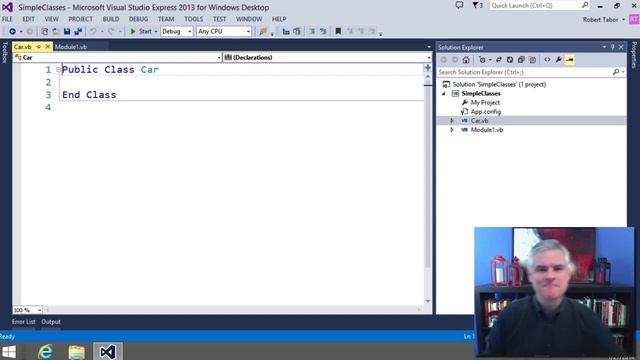The width and height of the screenshot is (640, 360).
Task: Click the Uncomment Lines icon
Action: click(x=323, y=31)
